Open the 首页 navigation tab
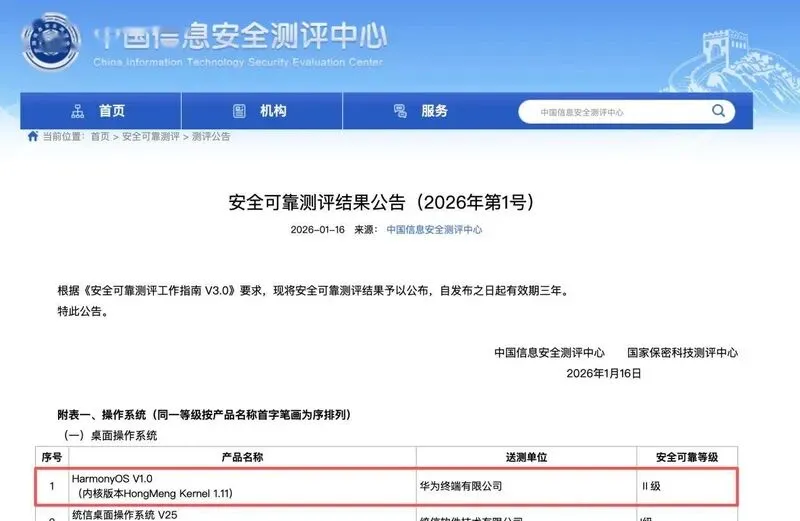Image resolution: width=800 pixels, height=521 pixels. click(x=101, y=111)
